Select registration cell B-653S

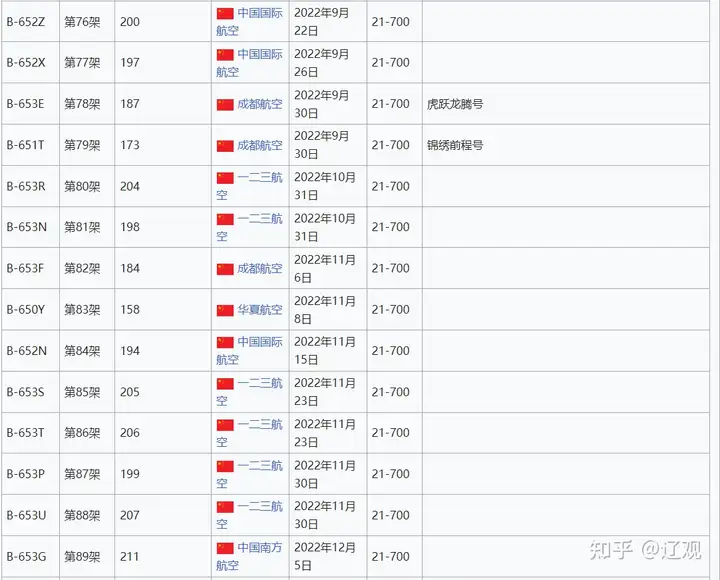tap(30, 392)
